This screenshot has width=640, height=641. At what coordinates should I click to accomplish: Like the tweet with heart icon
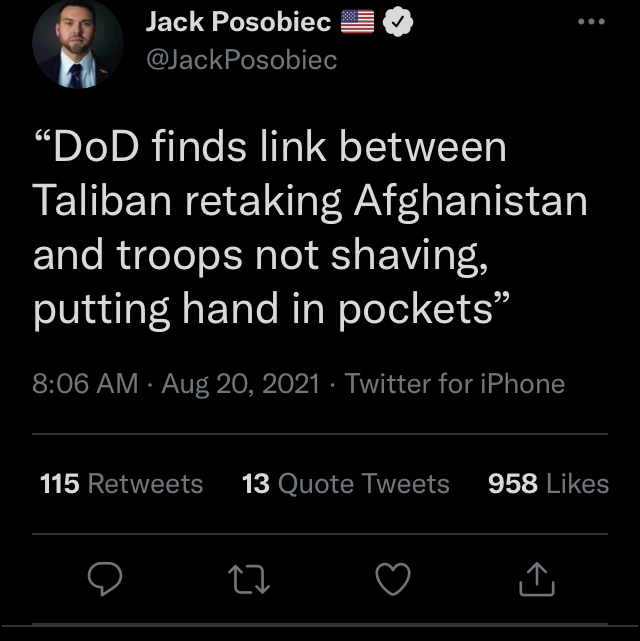393,578
